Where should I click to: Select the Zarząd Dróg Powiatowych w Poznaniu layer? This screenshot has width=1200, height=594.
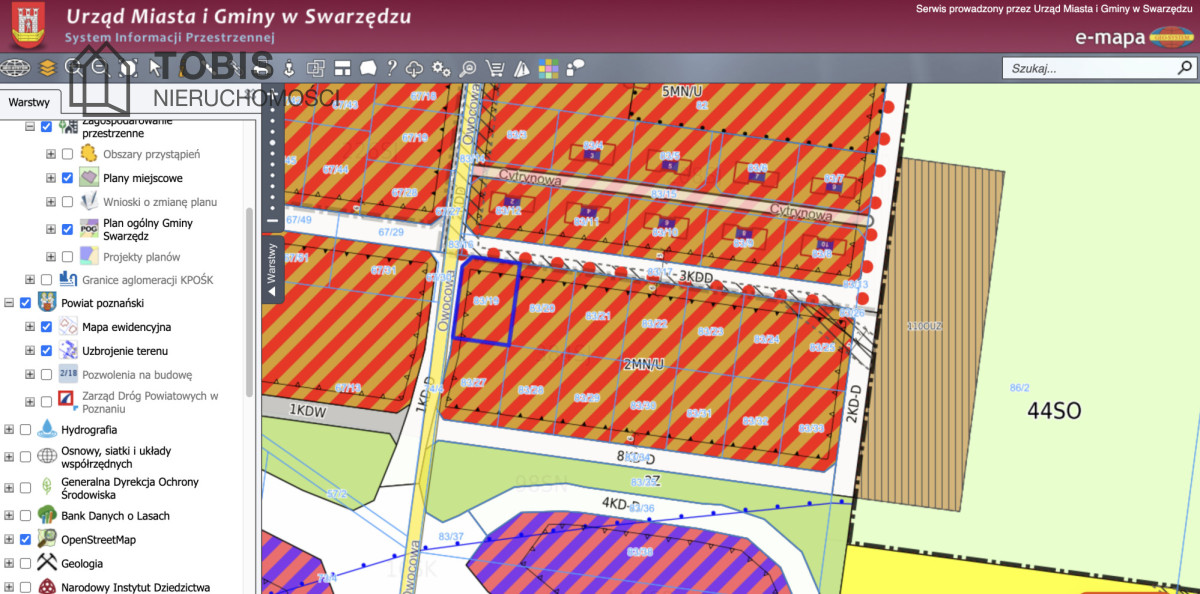150,402
